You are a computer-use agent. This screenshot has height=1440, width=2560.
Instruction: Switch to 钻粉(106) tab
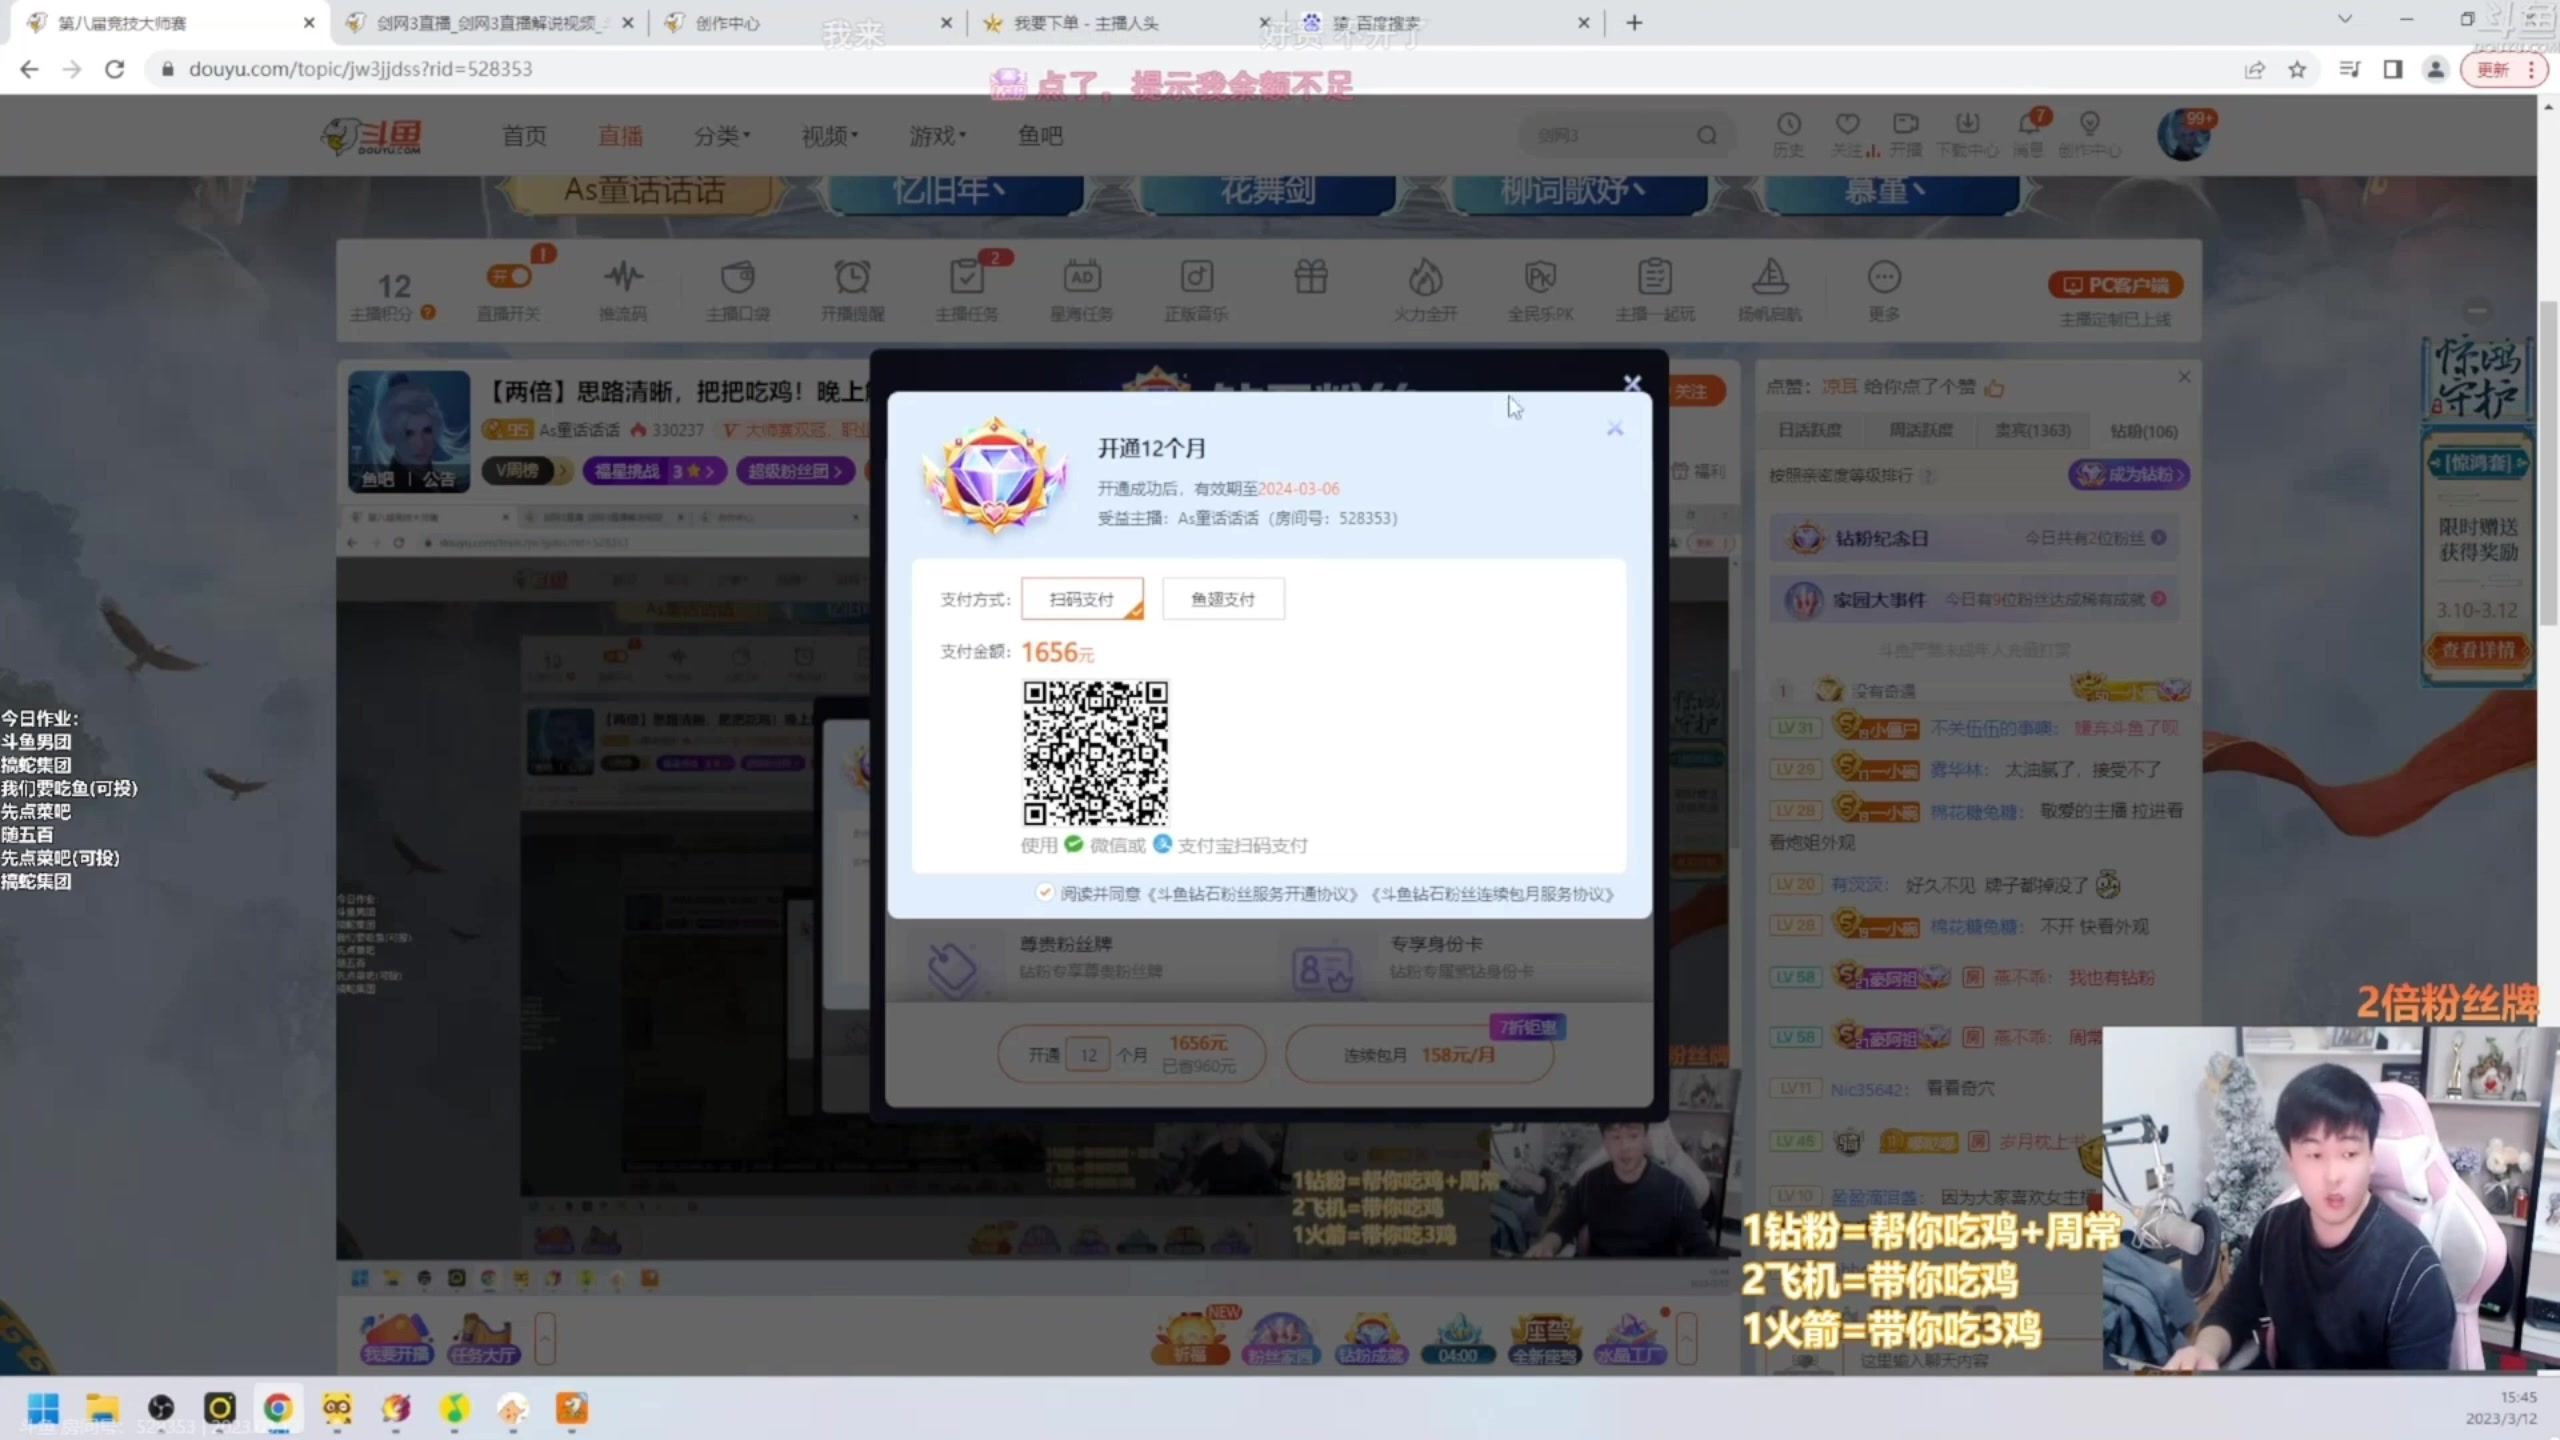click(x=2144, y=431)
